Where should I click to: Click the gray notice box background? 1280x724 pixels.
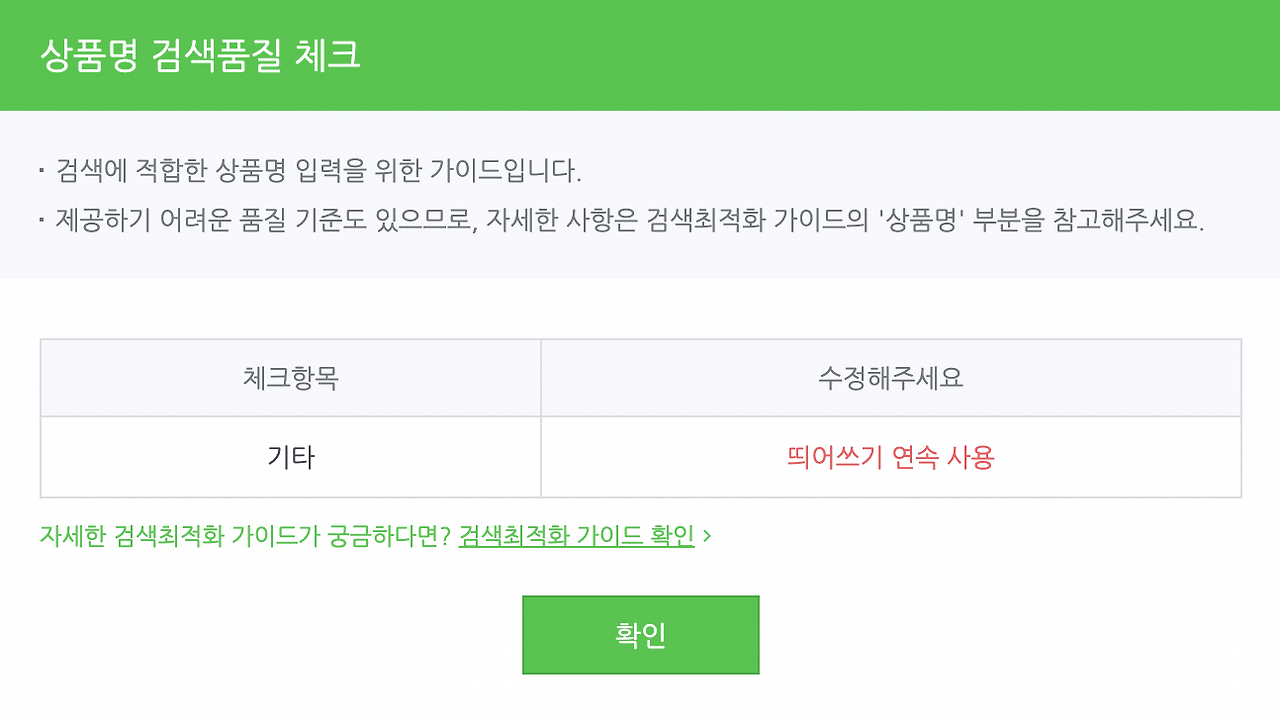[640, 195]
